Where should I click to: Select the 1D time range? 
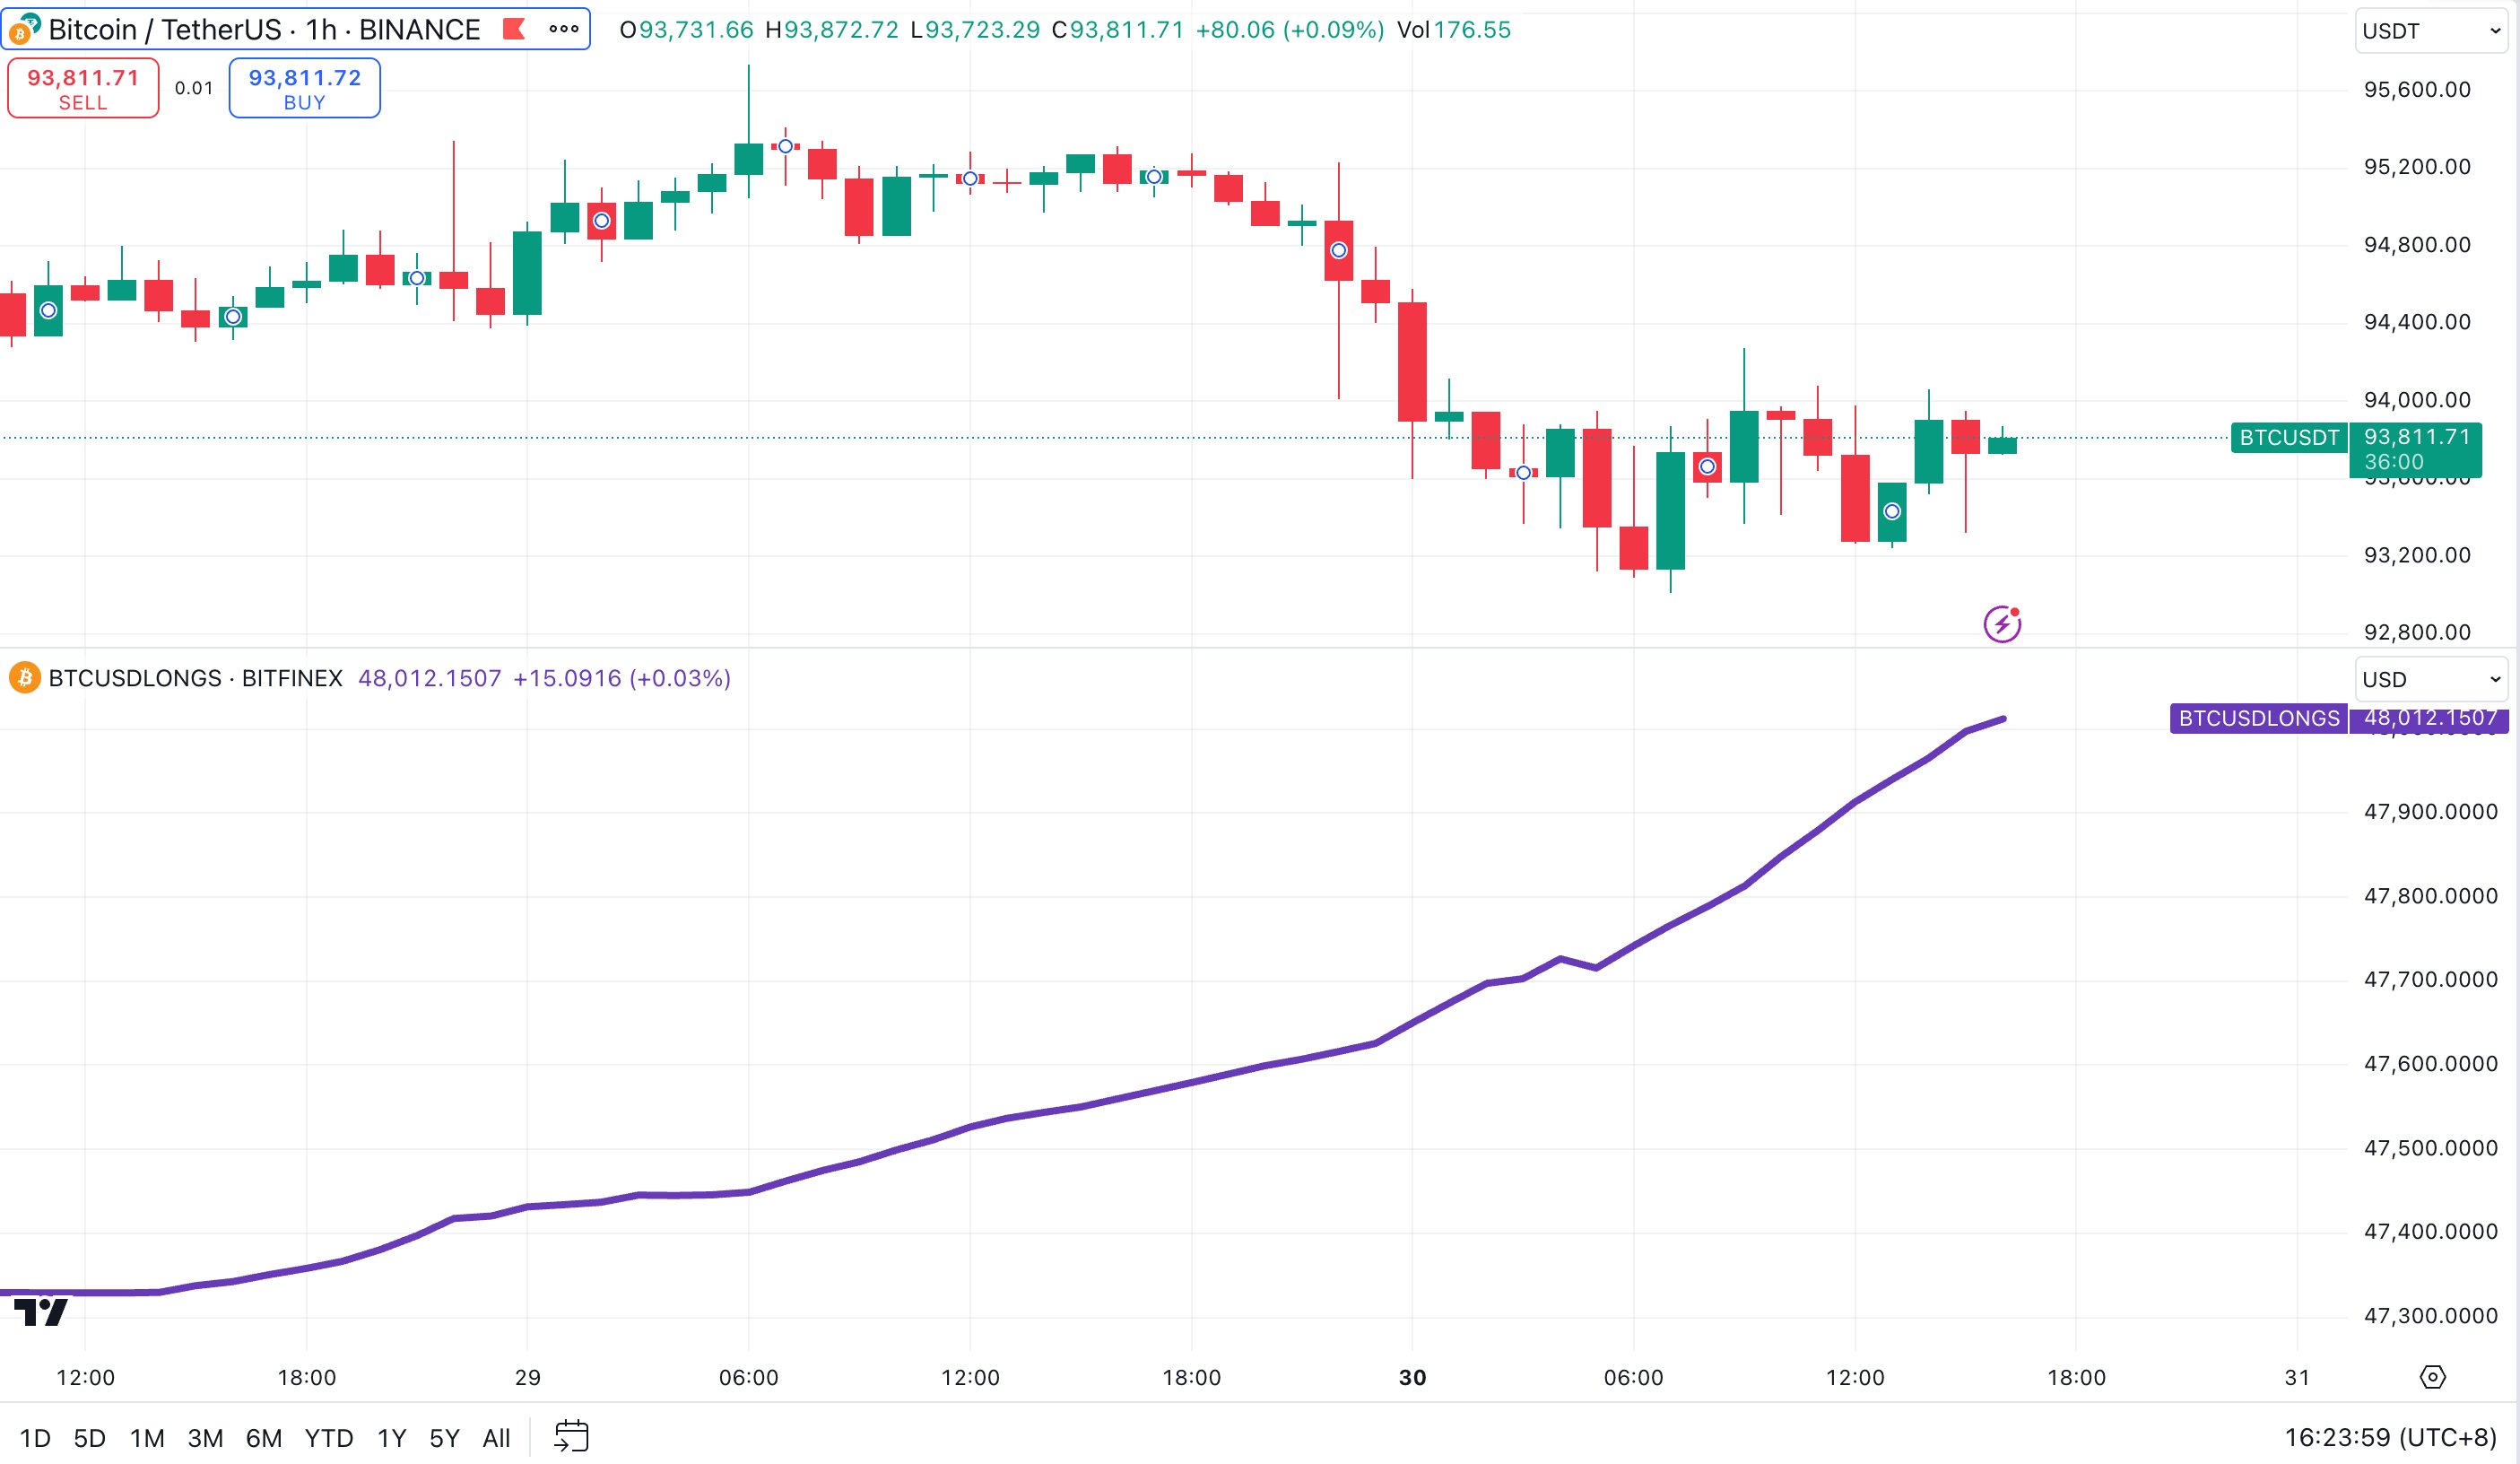click(35, 1438)
